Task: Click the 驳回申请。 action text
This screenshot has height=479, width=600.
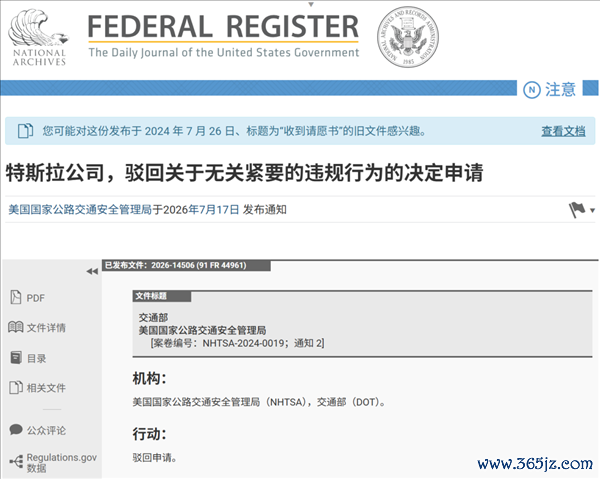Action: [x=155, y=458]
